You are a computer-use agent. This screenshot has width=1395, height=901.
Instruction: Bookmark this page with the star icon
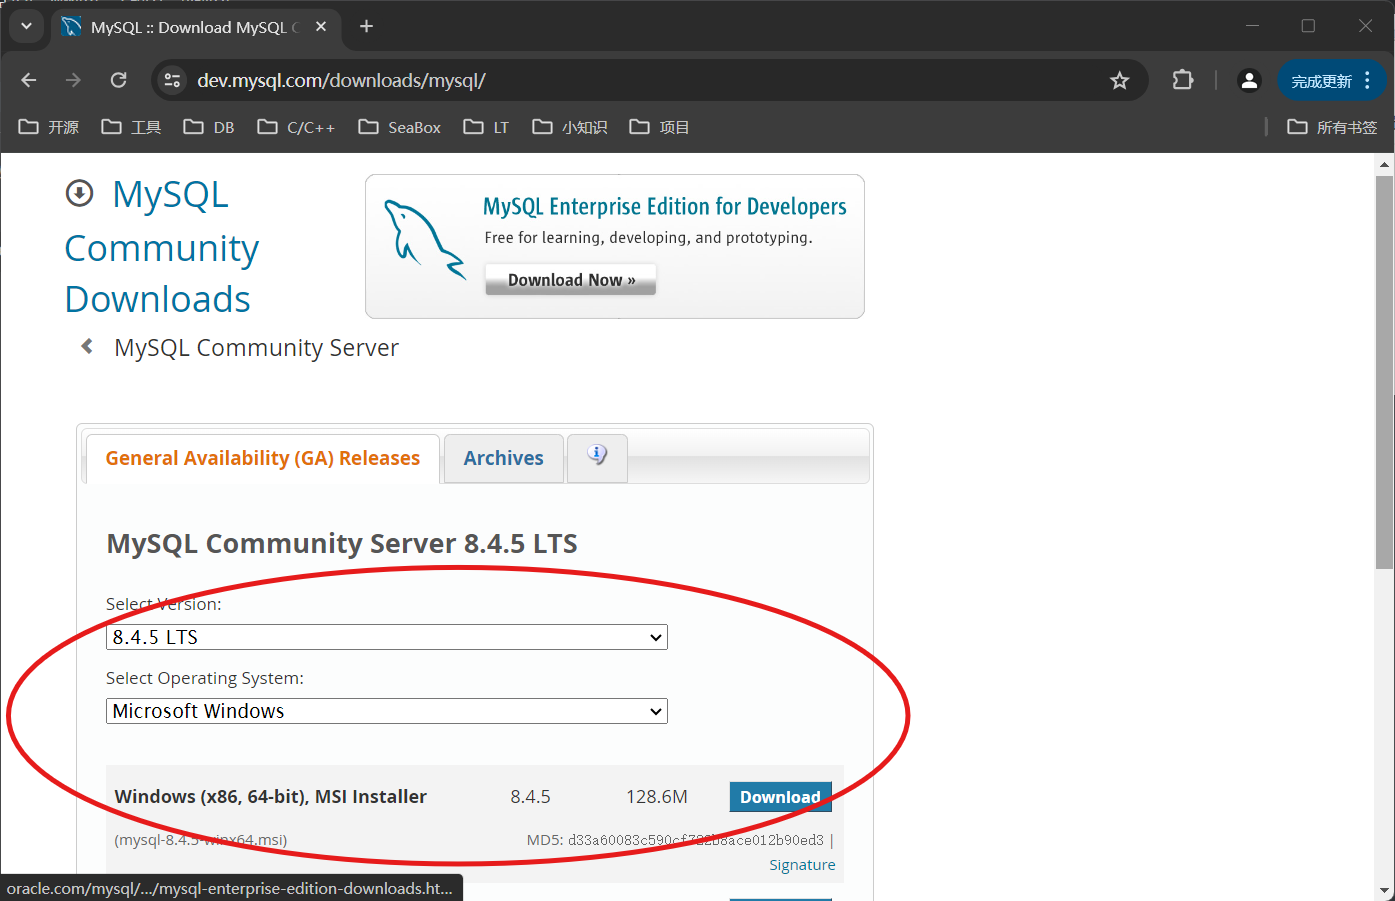point(1119,81)
